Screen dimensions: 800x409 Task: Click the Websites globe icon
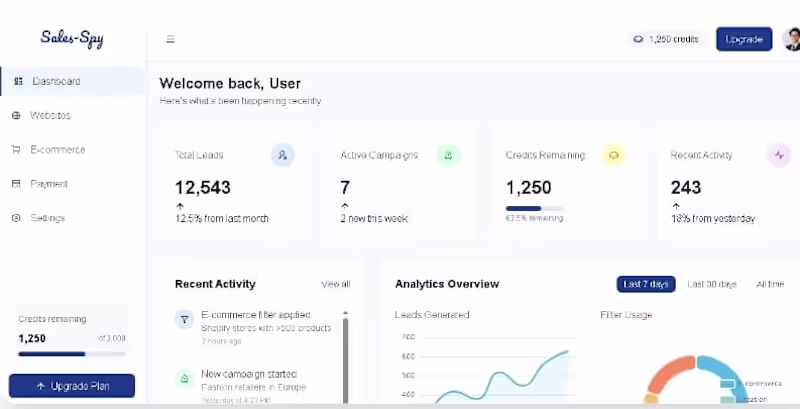pyautogui.click(x=16, y=115)
